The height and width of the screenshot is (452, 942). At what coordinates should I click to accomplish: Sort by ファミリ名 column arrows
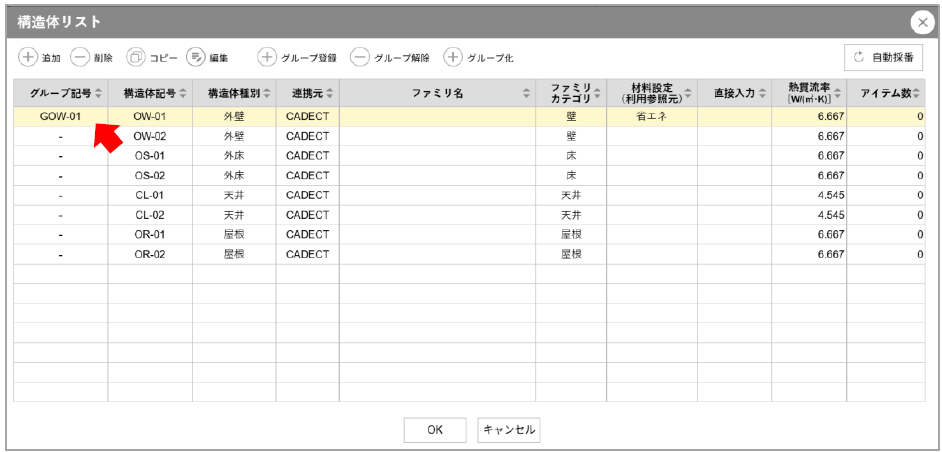(527, 93)
